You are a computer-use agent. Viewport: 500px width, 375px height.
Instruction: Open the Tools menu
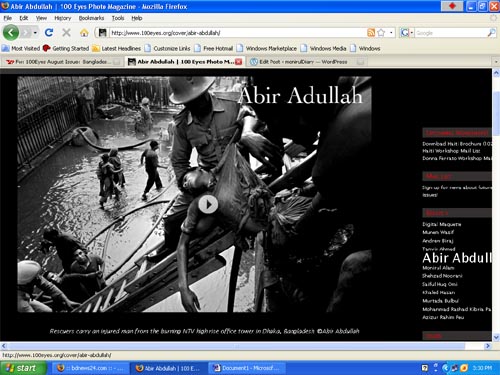pyautogui.click(x=118, y=18)
